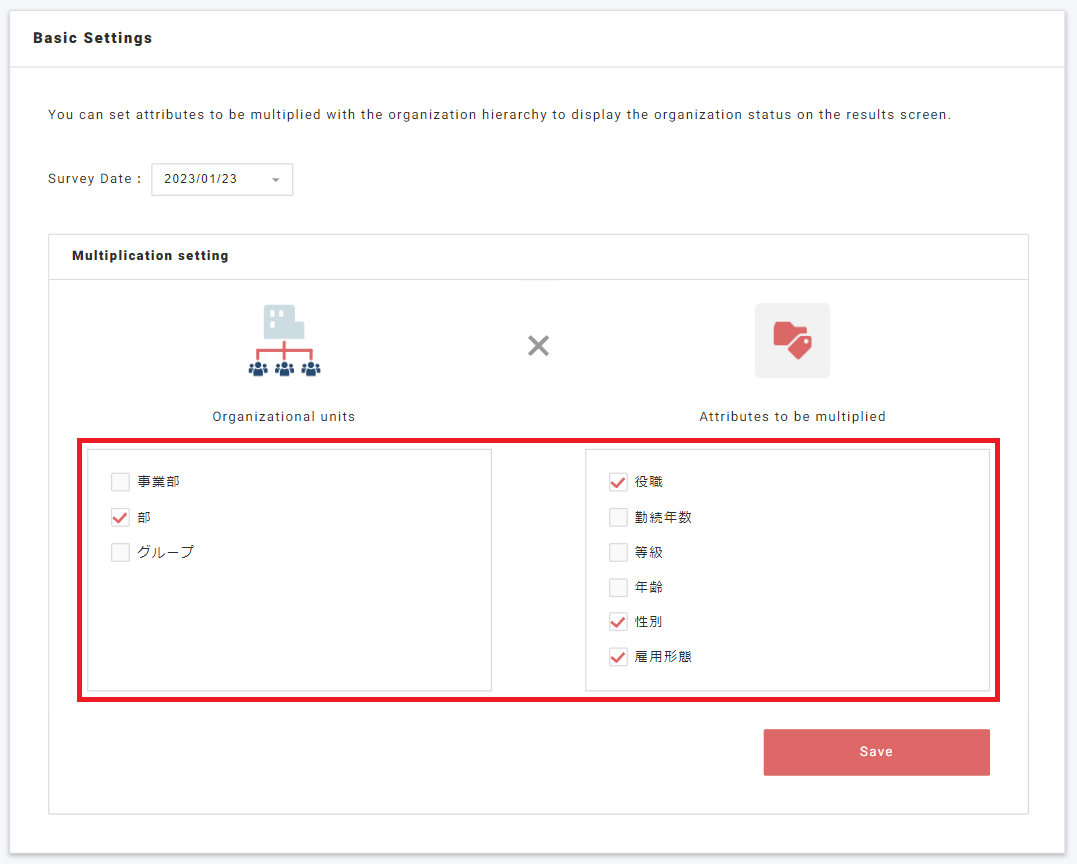
Task: Disable the 性別 checkbox
Action: (x=618, y=621)
